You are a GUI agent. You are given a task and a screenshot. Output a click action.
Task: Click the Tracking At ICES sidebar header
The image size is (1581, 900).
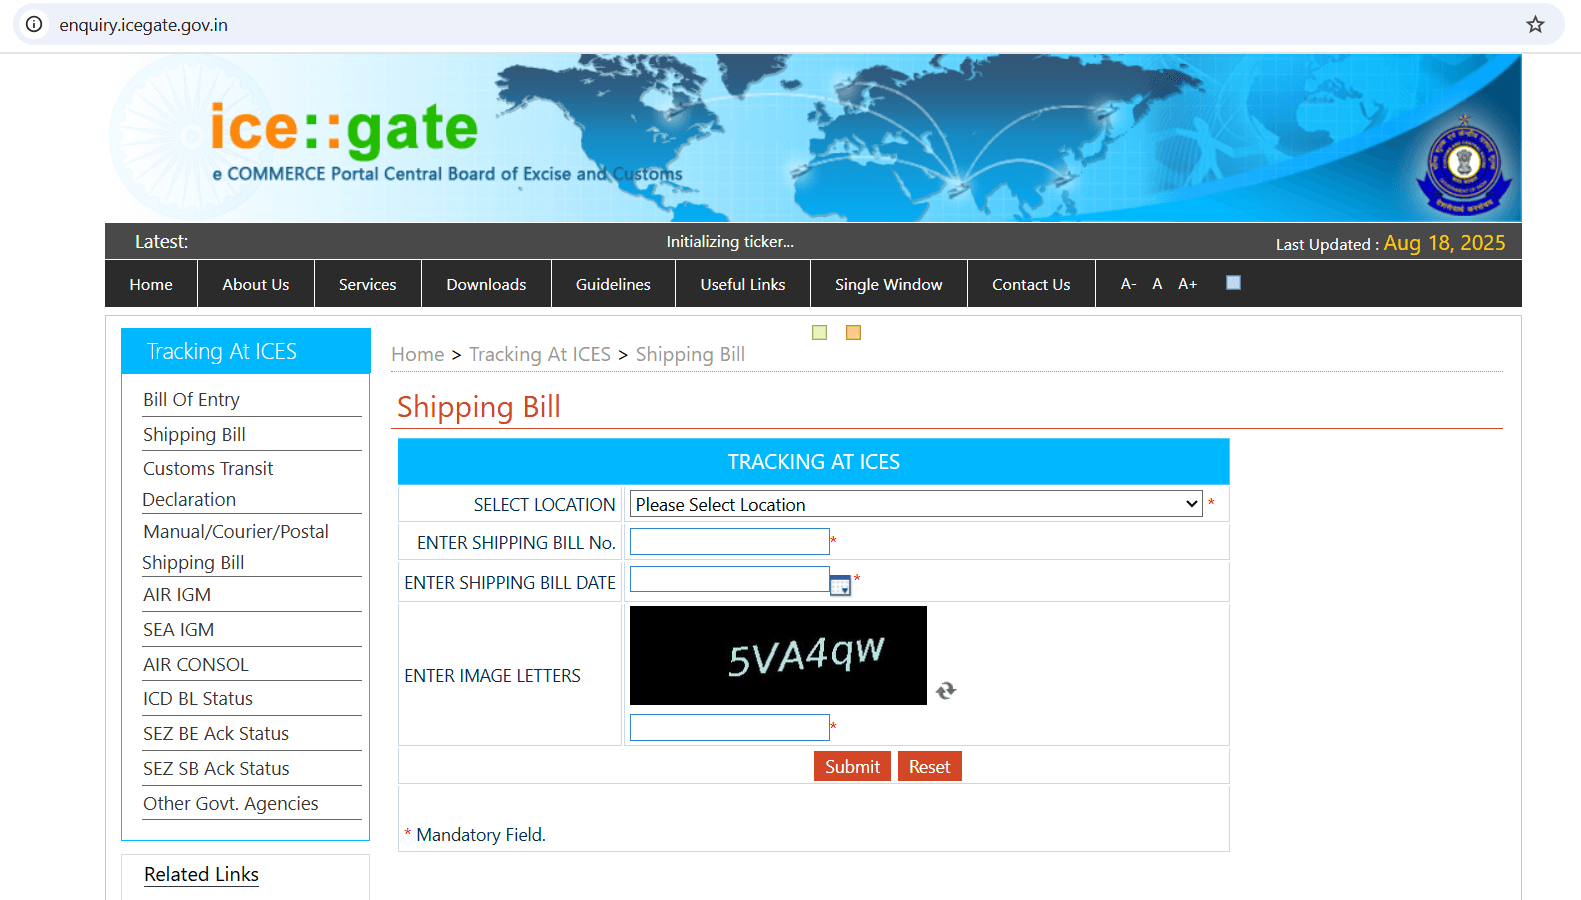tap(246, 351)
